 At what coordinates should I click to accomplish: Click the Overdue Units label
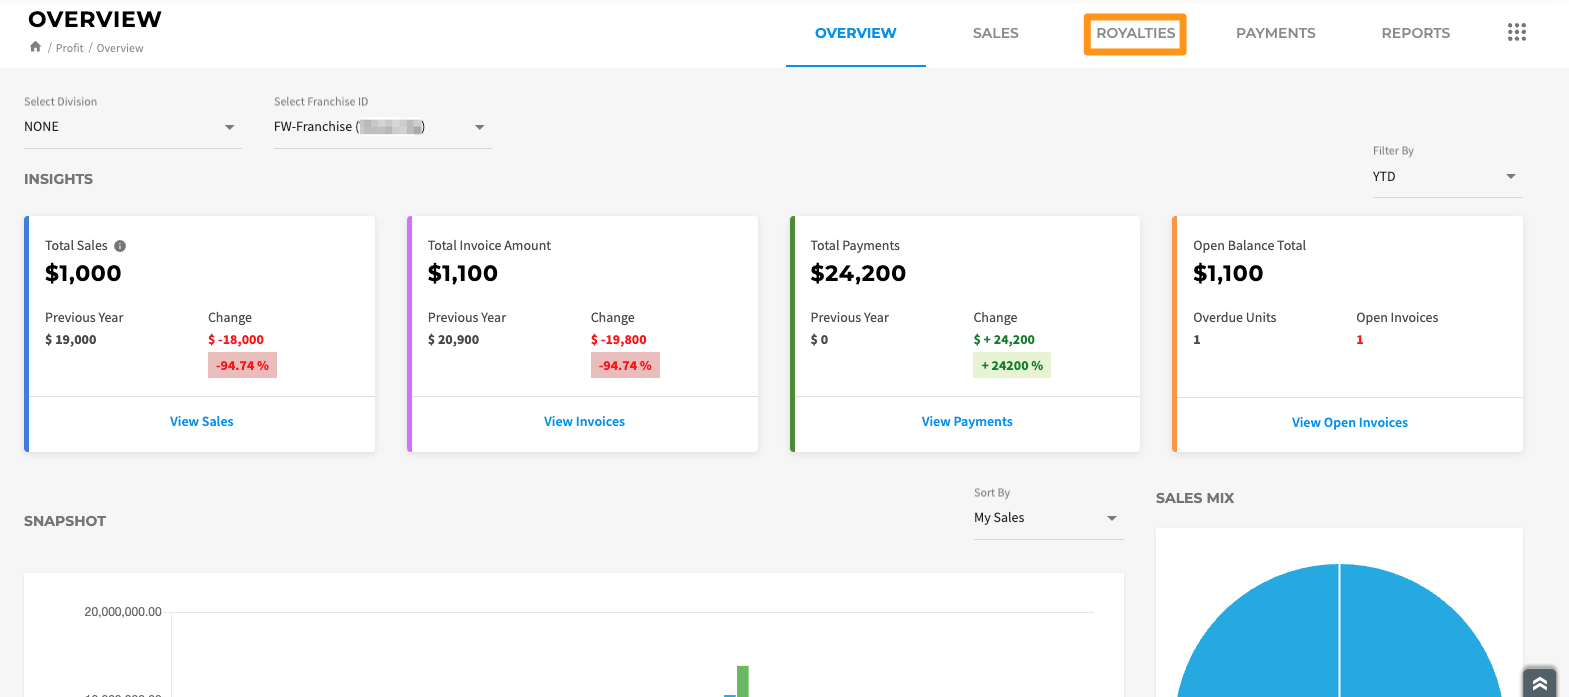(1235, 318)
